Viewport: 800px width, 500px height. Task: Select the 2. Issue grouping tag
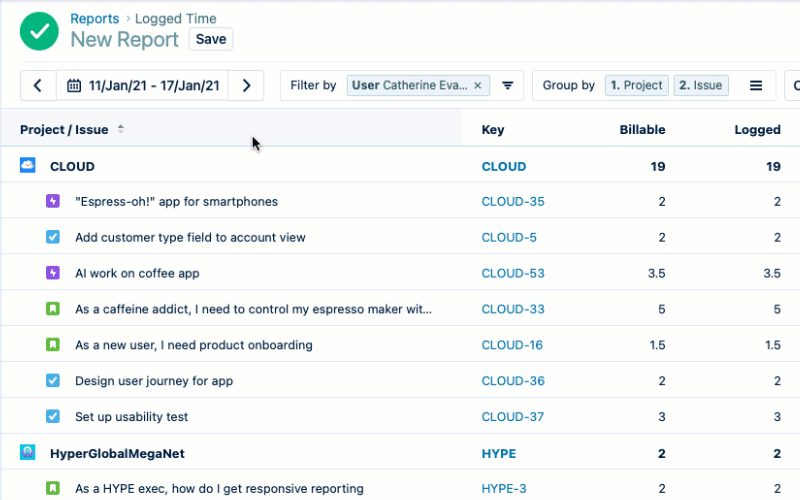(700, 86)
